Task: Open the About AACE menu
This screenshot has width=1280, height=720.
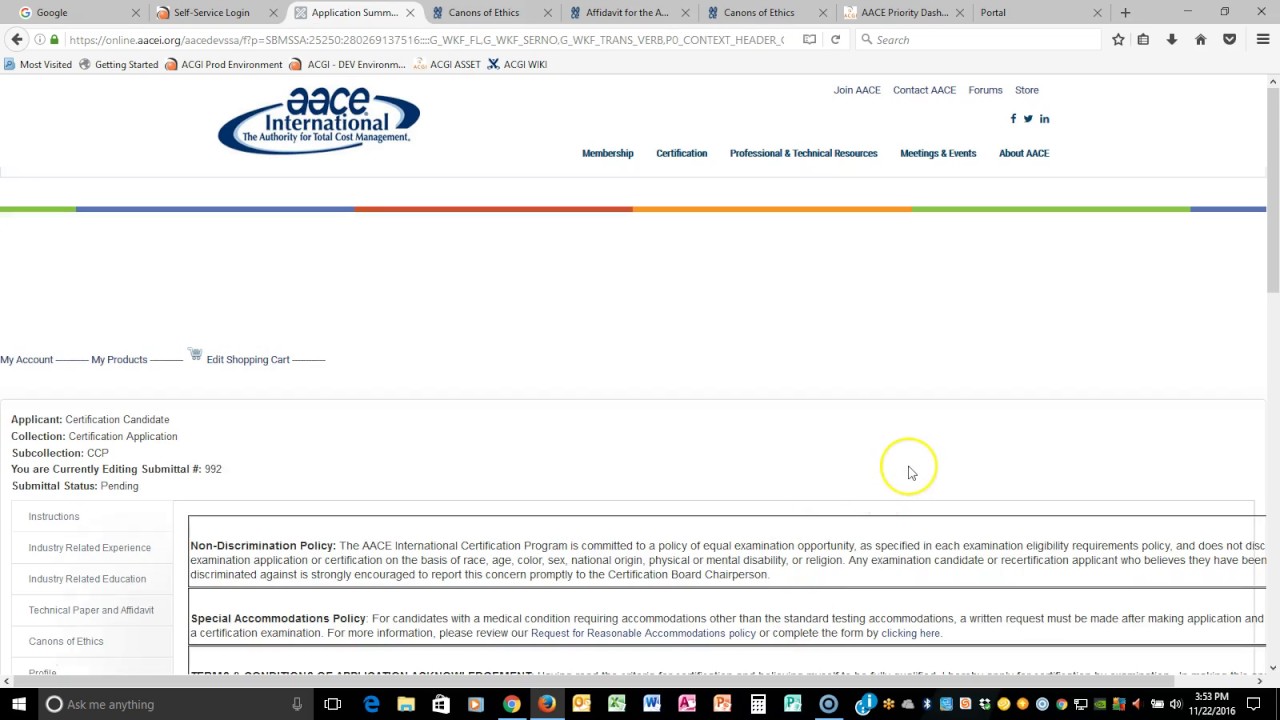Action: 1024,153
